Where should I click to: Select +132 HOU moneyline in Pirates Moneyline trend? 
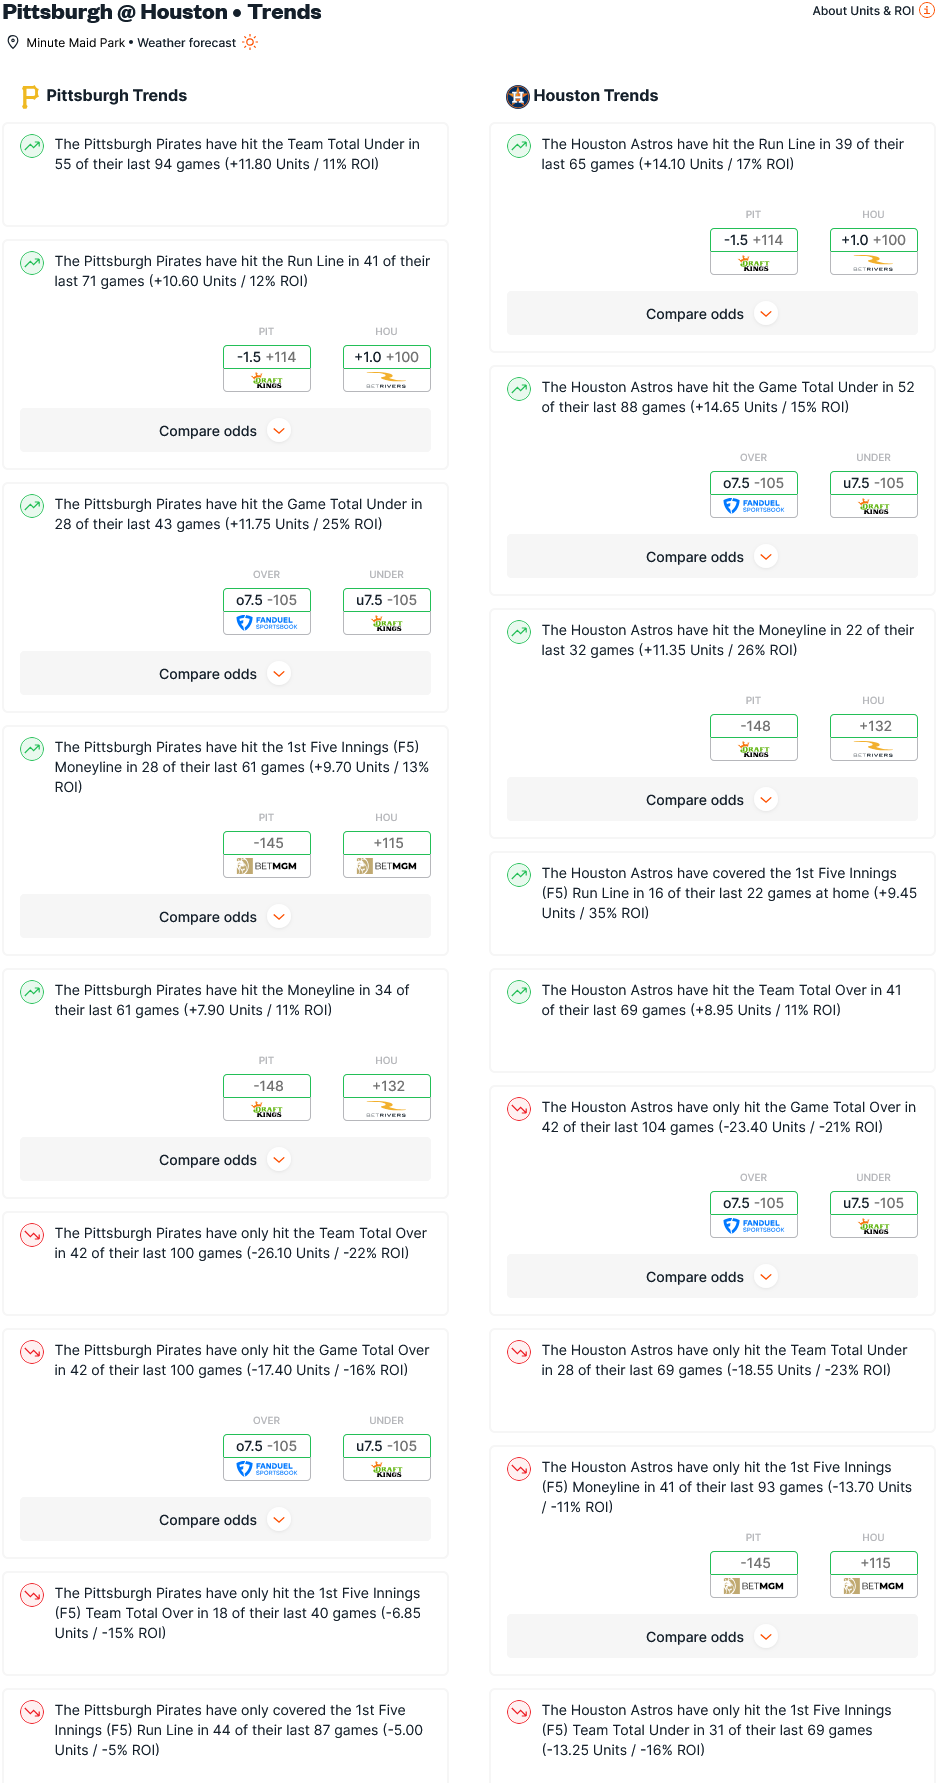coord(387,1097)
